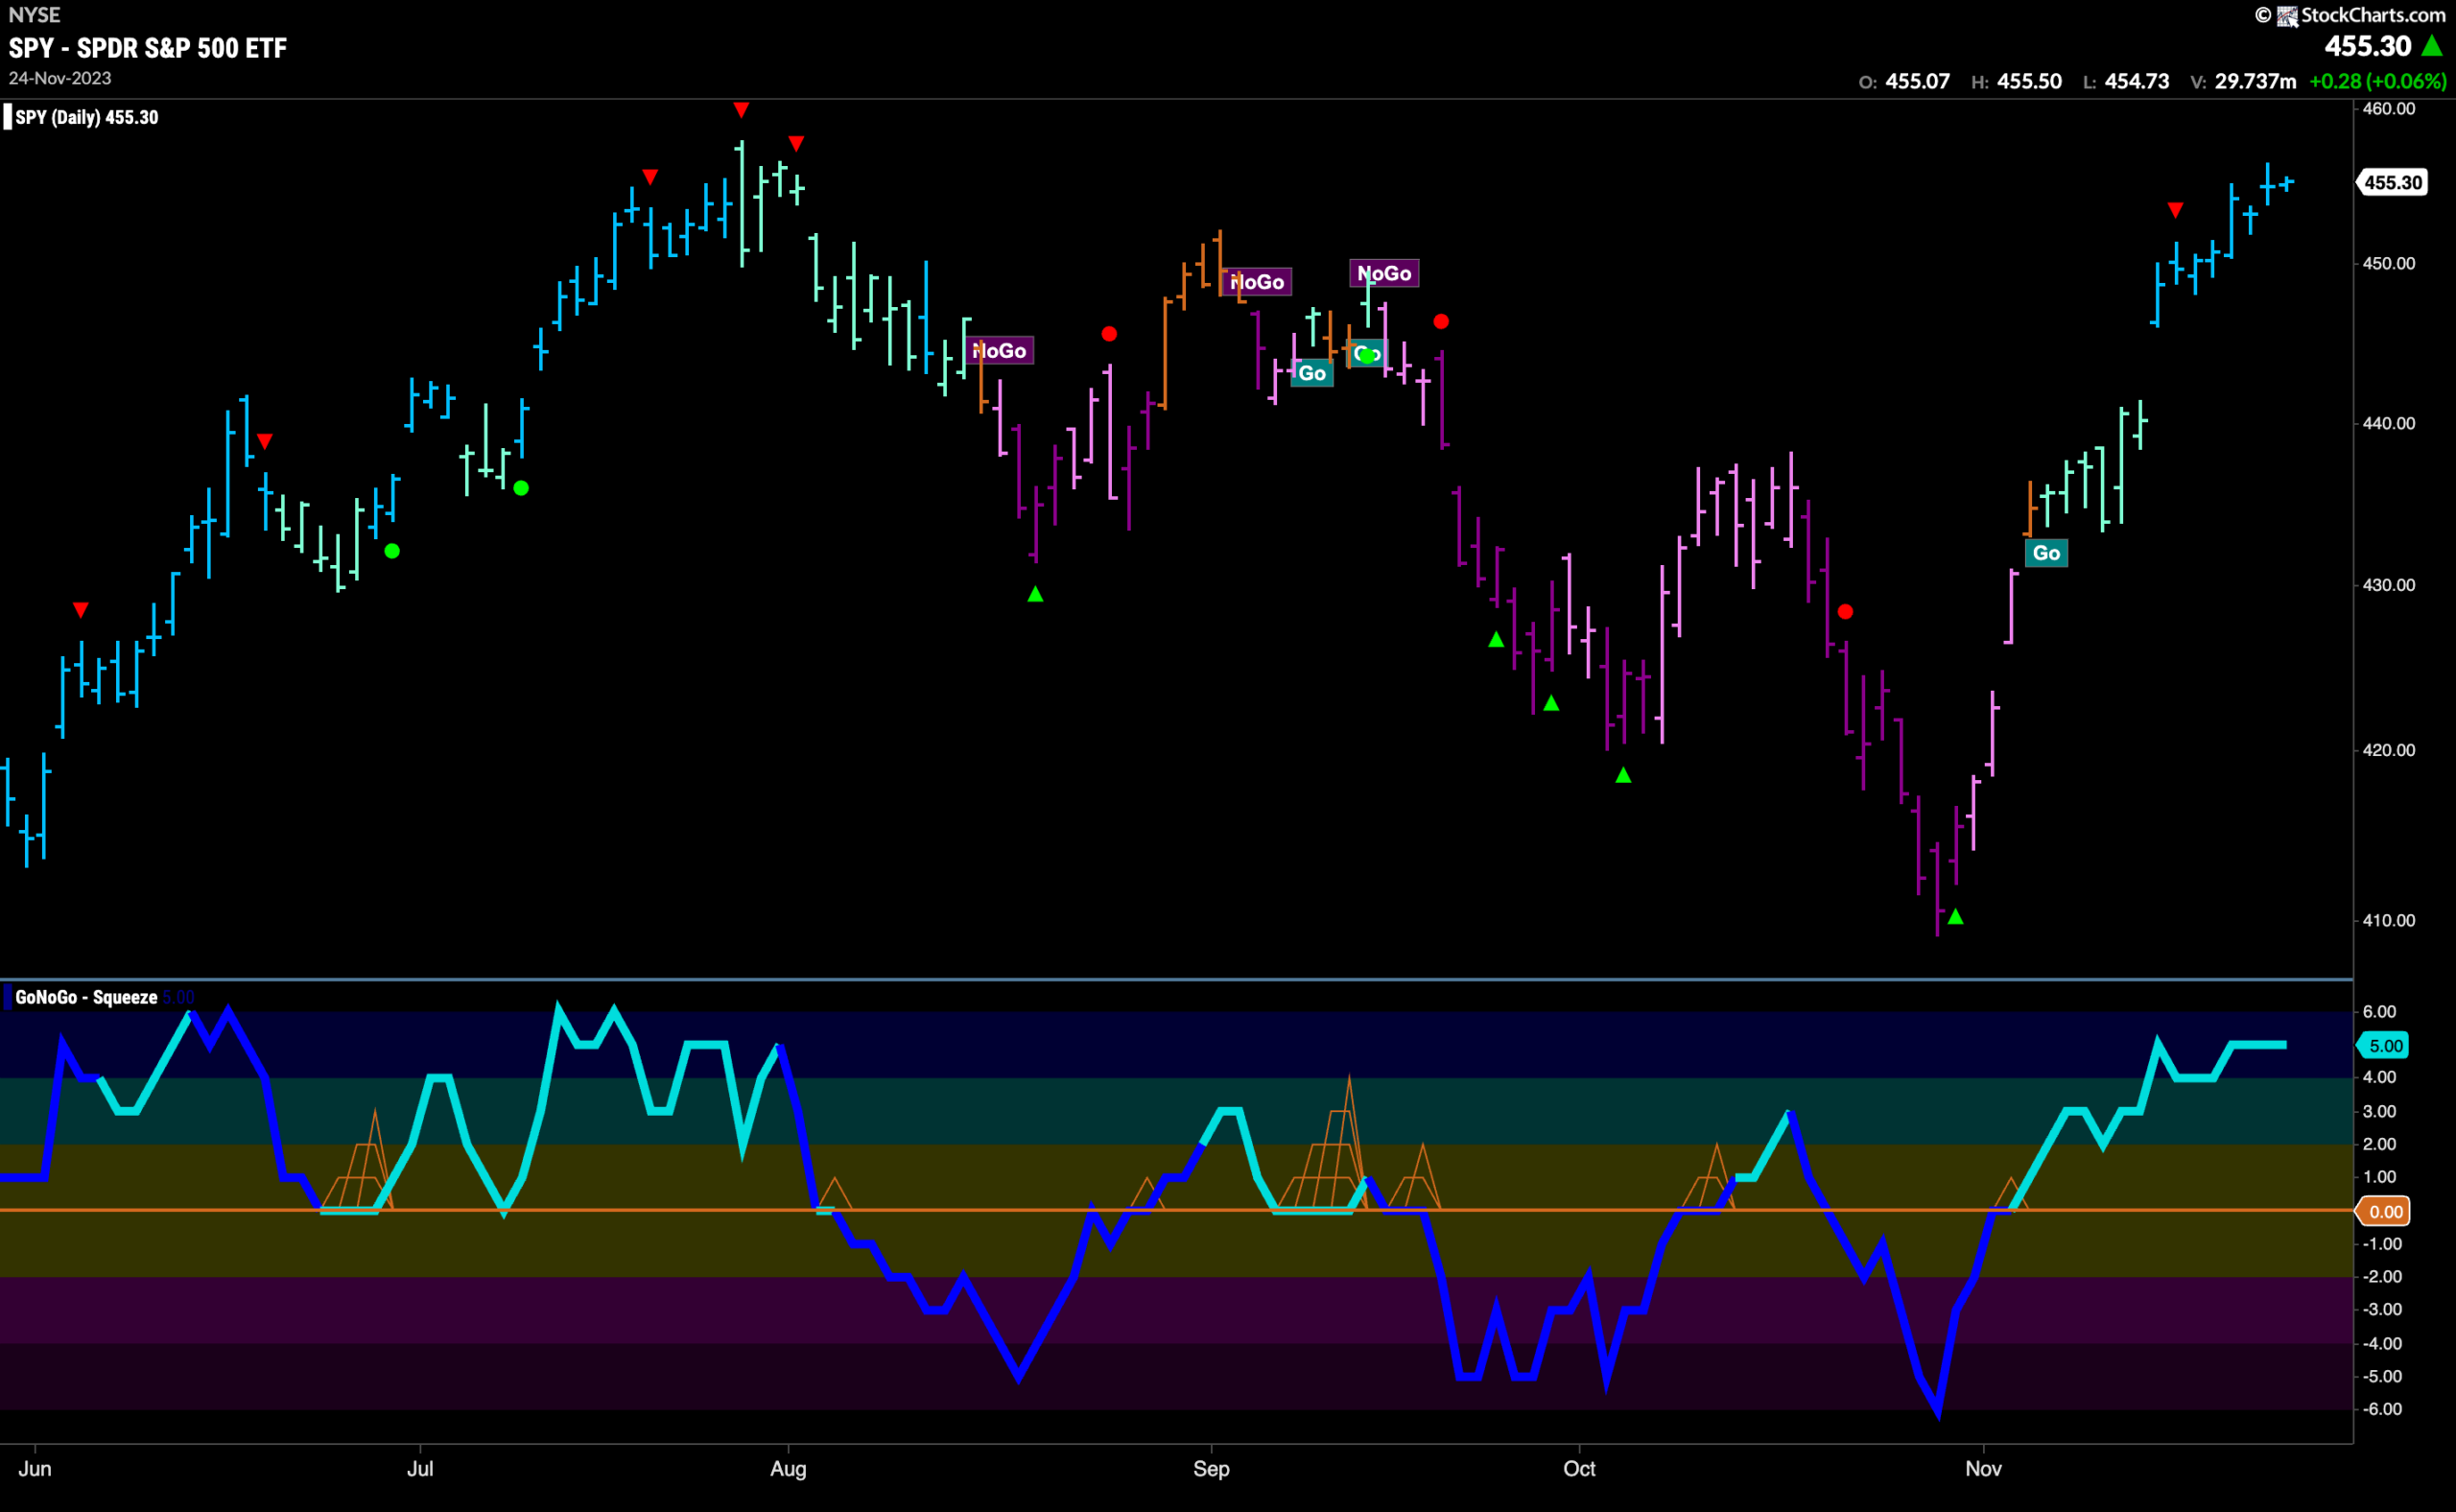Image resolution: width=2456 pixels, height=1512 pixels.
Task: Click the red down-triangle above the July peak
Action: click(x=741, y=110)
